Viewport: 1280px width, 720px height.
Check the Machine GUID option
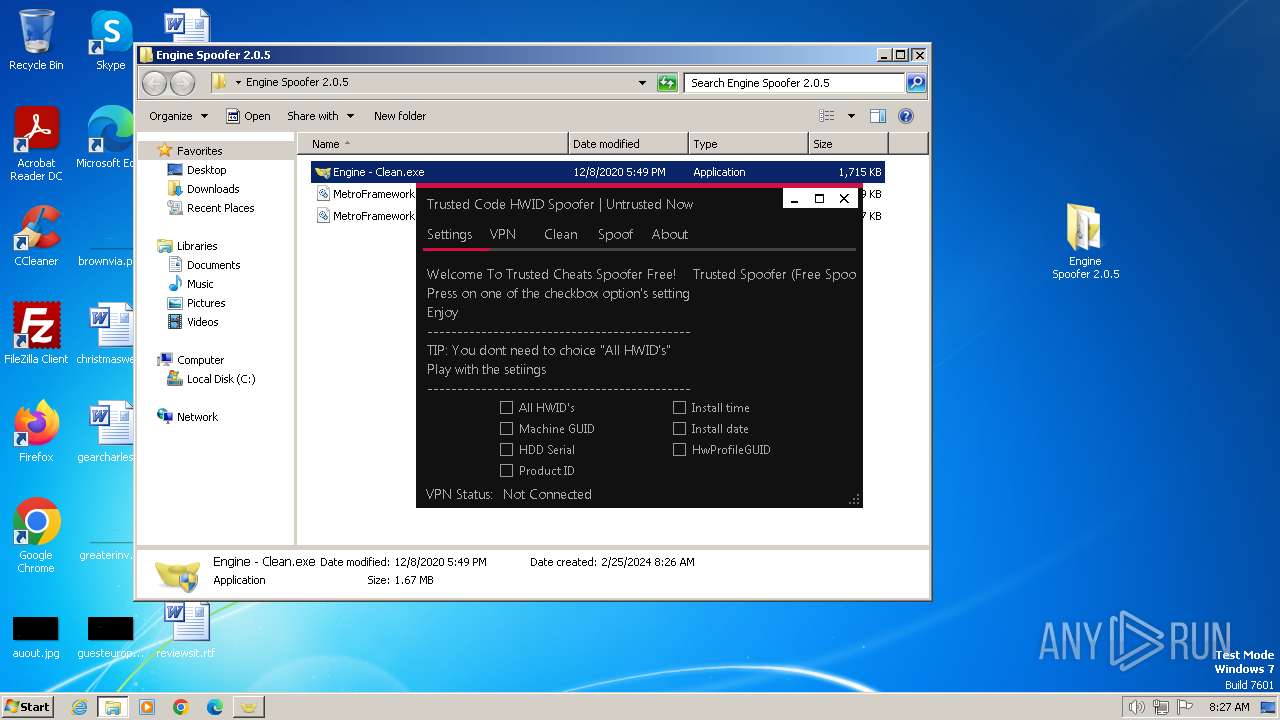[x=506, y=429]
